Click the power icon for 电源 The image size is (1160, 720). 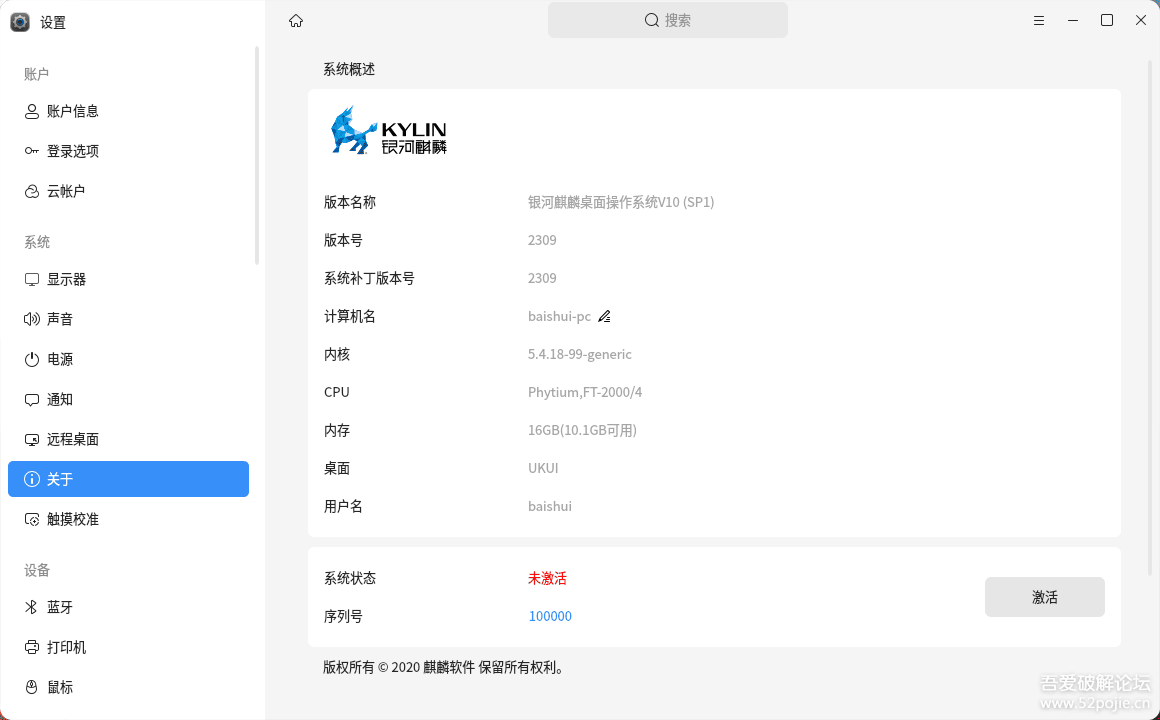[32, 360]
